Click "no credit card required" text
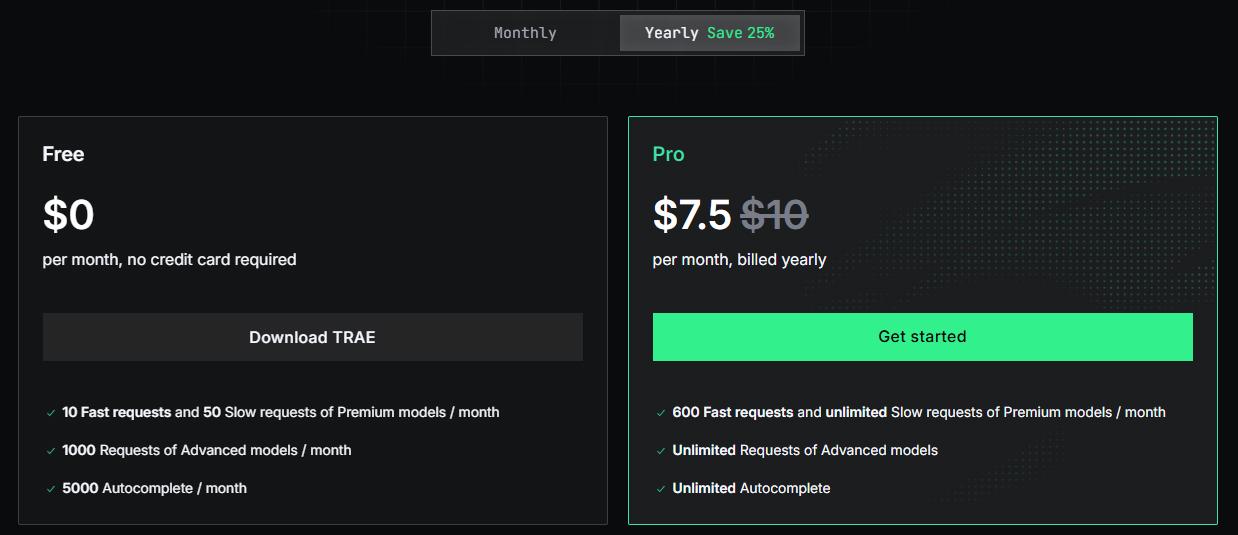Image resolution: width=1238 pixels, height=535 pixels. click(x=212, y=260)
